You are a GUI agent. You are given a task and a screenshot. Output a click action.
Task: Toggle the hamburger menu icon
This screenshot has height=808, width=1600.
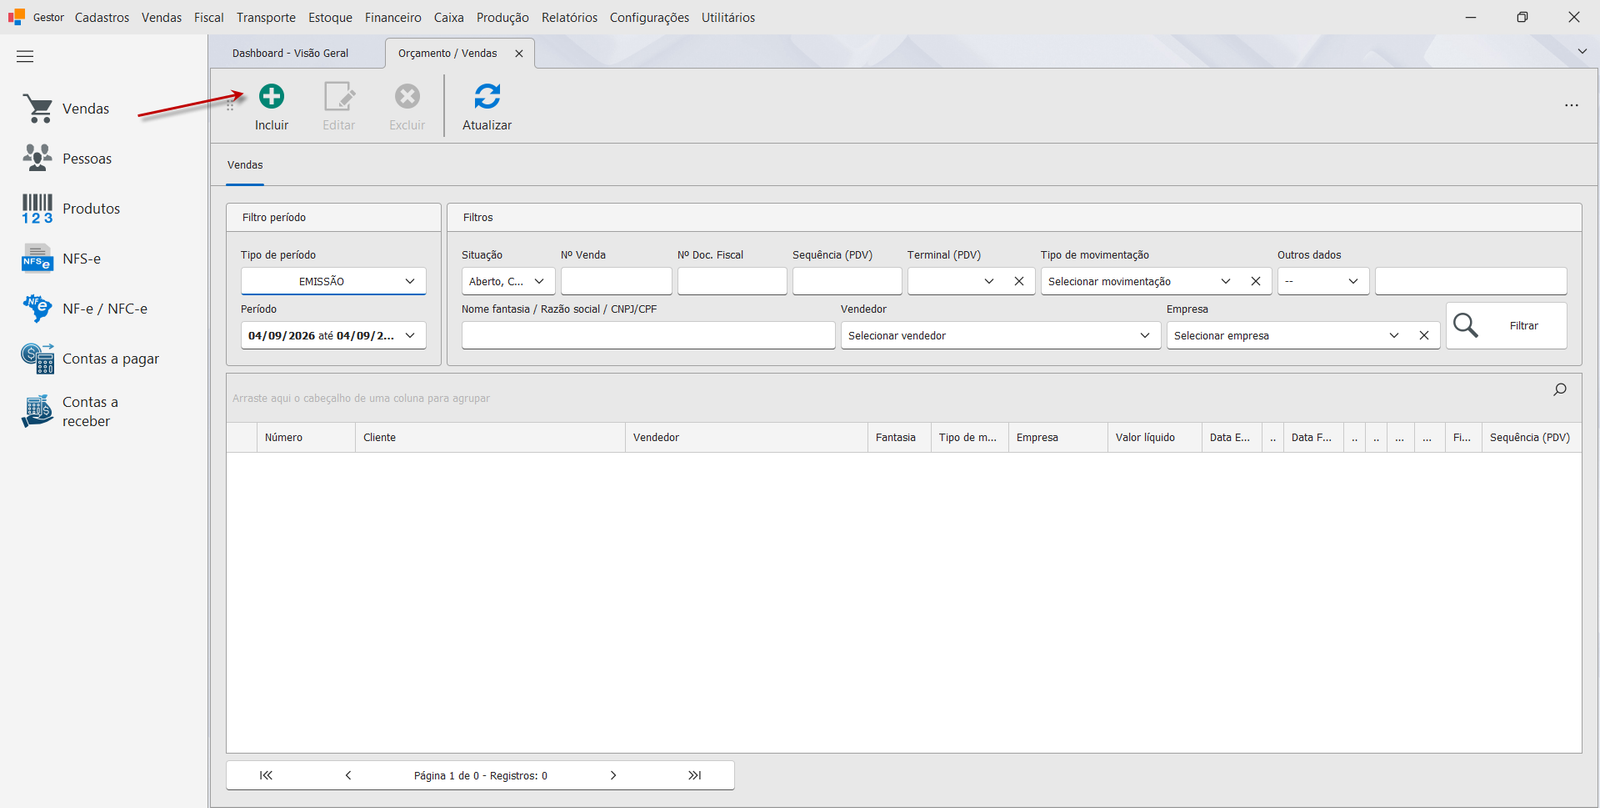coord(25,56)
